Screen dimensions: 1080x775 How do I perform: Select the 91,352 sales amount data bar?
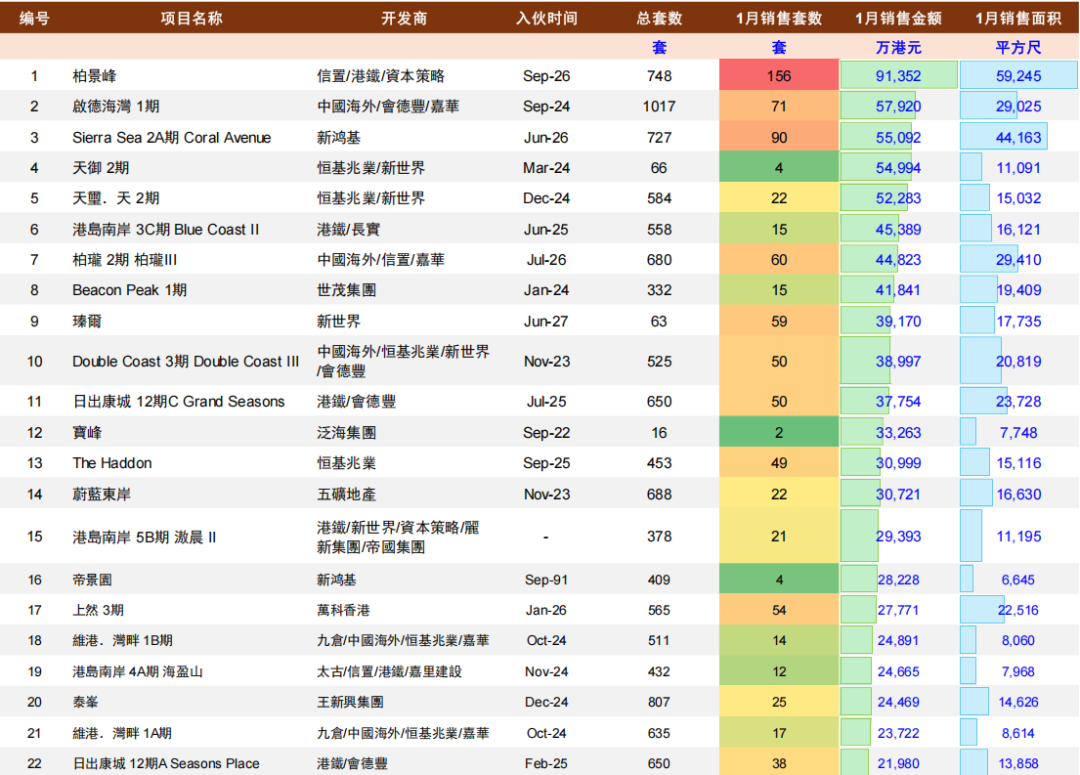pos(898,76)
